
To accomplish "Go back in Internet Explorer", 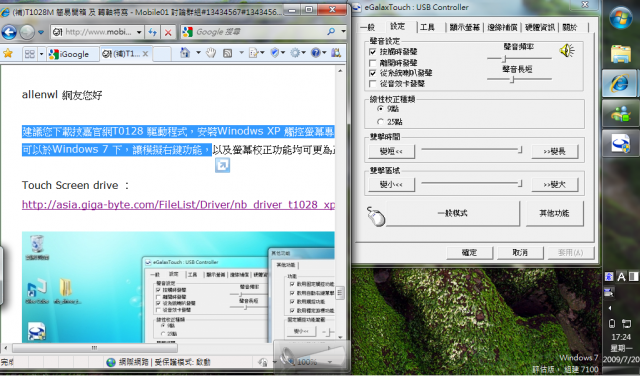I will [9, 32].
